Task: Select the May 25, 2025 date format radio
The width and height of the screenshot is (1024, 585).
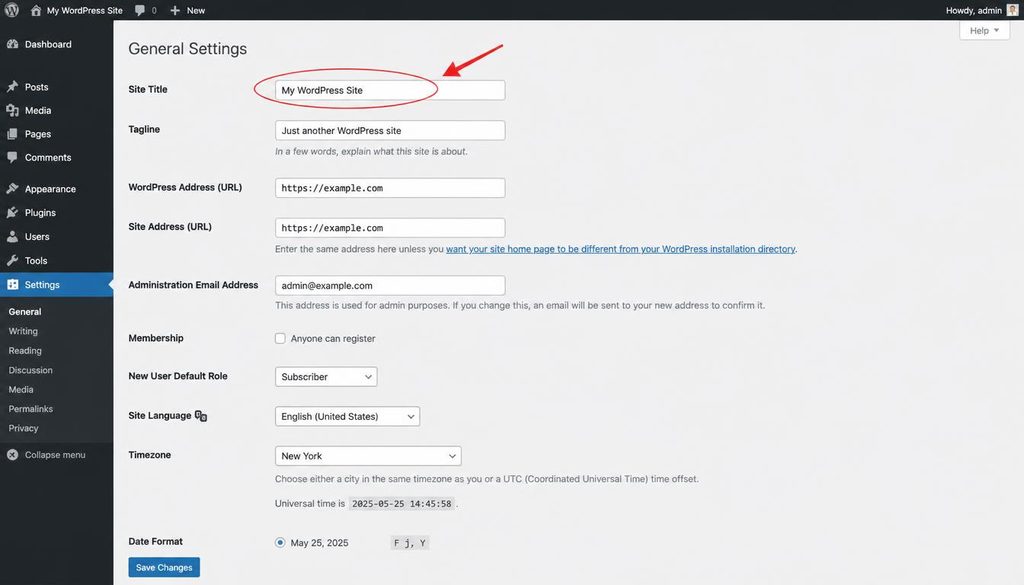Action: pos(280,543)
